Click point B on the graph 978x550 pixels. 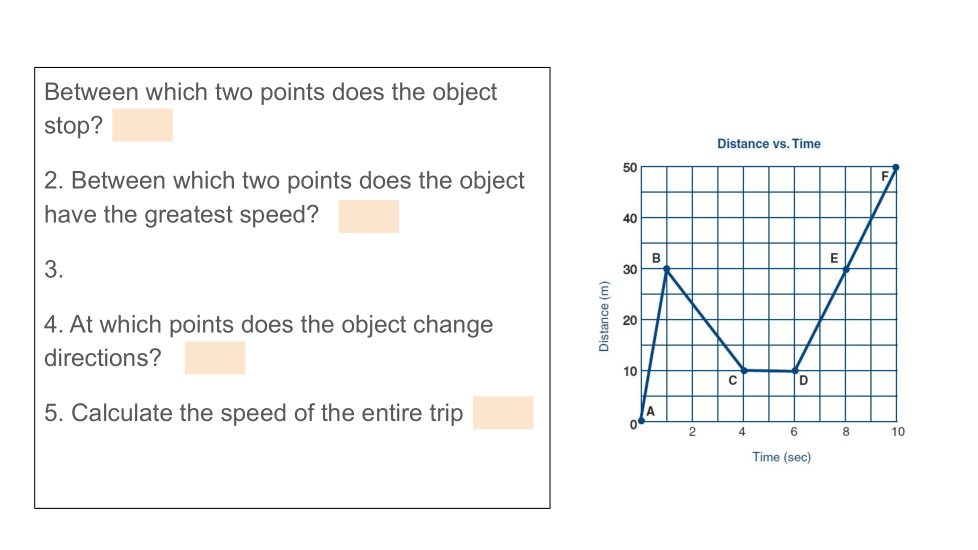(667, 268)
